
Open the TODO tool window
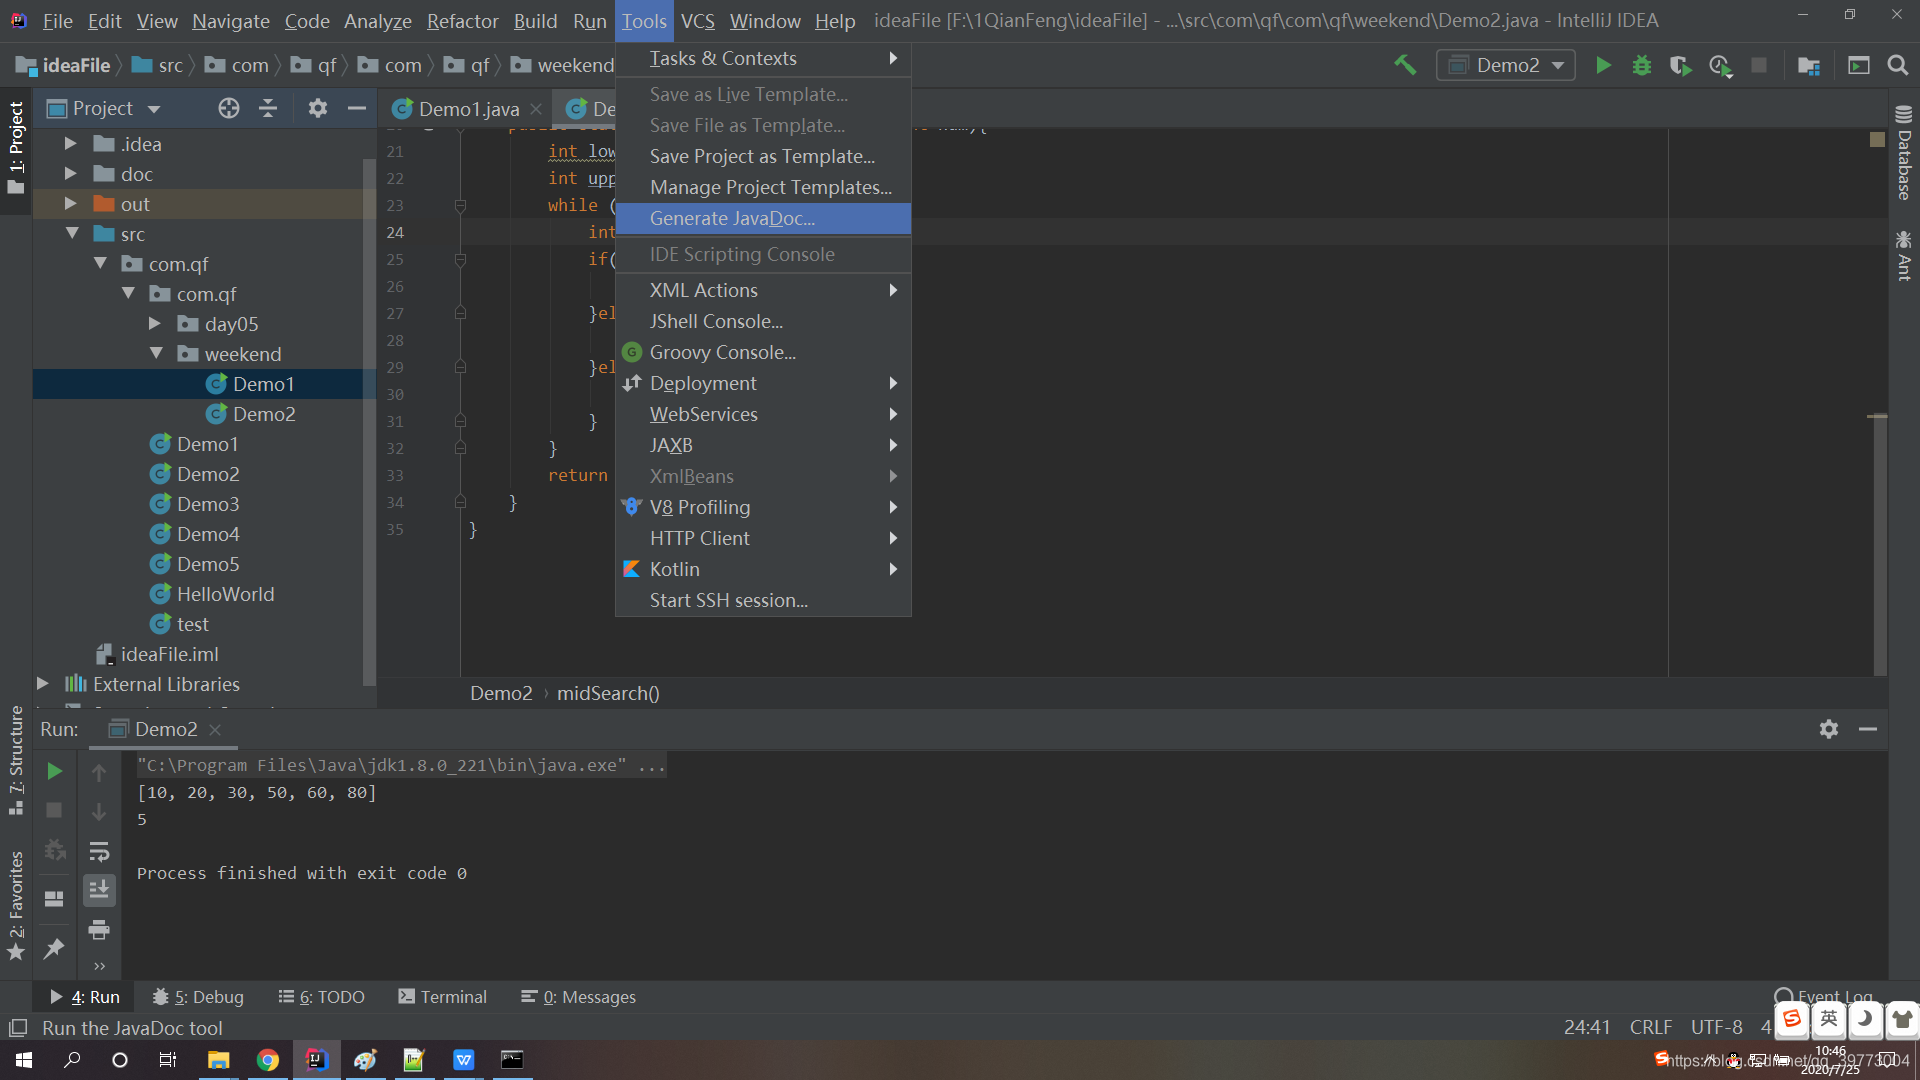tap(321, 997)
